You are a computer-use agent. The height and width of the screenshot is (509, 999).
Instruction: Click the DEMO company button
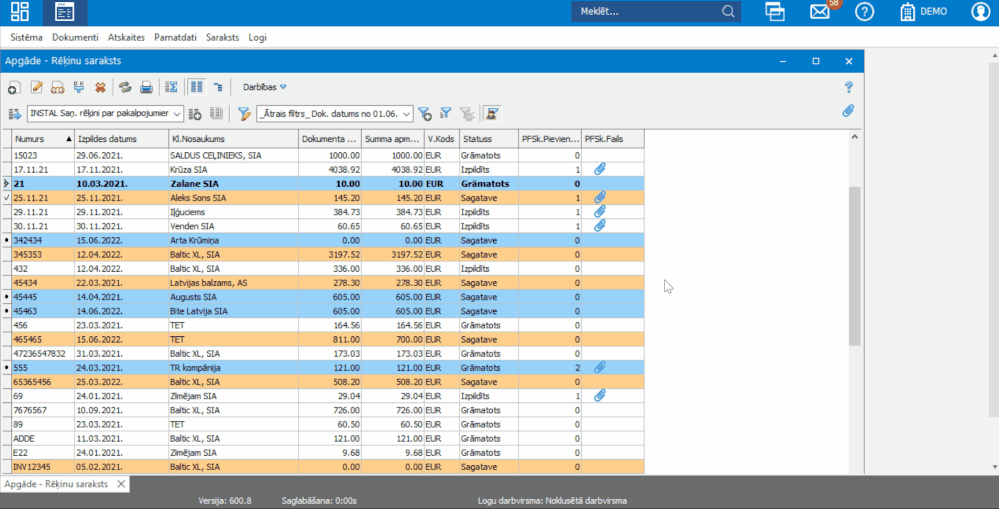(923, 12)
